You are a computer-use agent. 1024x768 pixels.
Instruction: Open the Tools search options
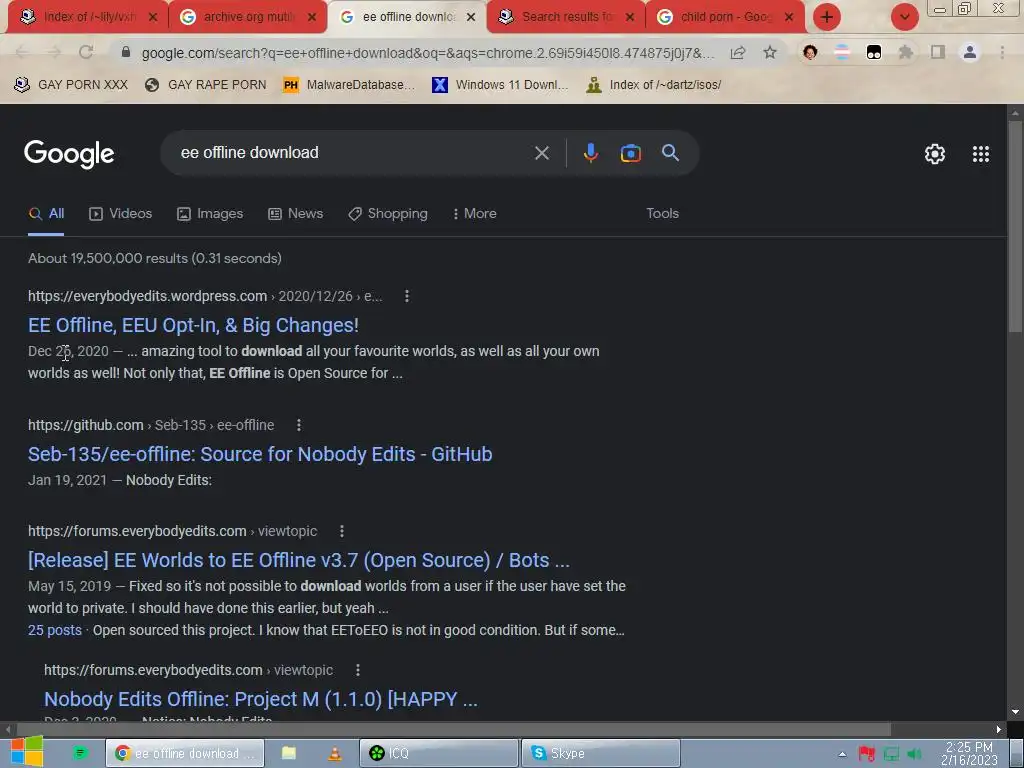(662, 214)
